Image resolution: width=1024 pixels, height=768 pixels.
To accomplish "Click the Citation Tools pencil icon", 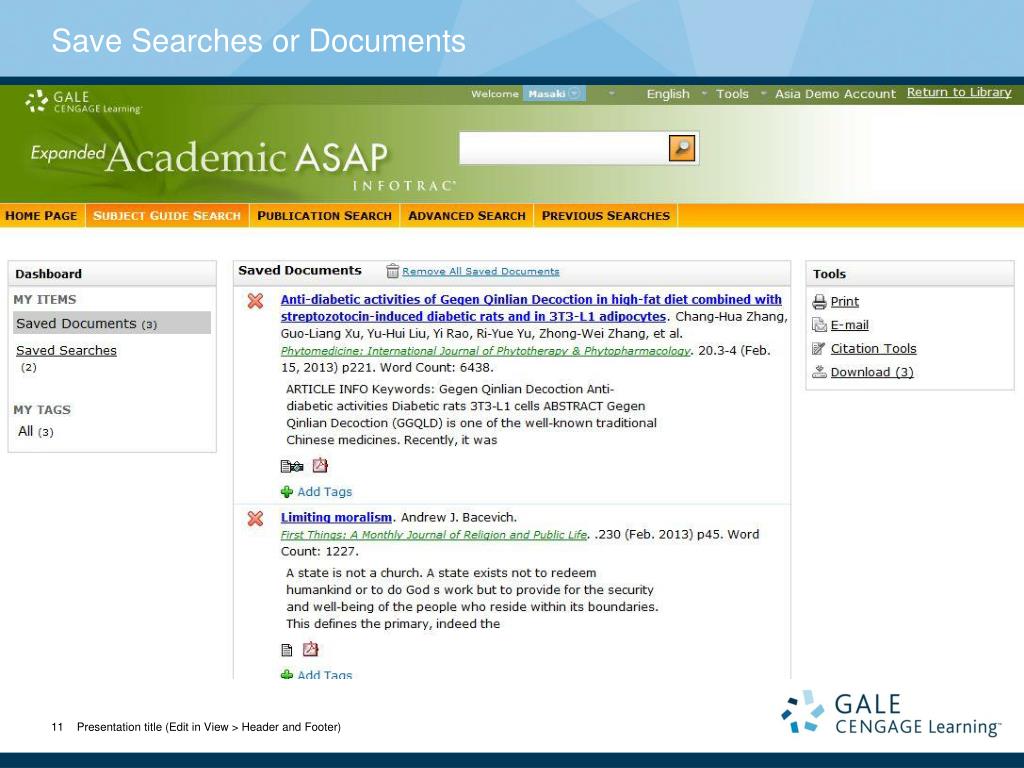I will pyautogui.click(x=819, y=349).
